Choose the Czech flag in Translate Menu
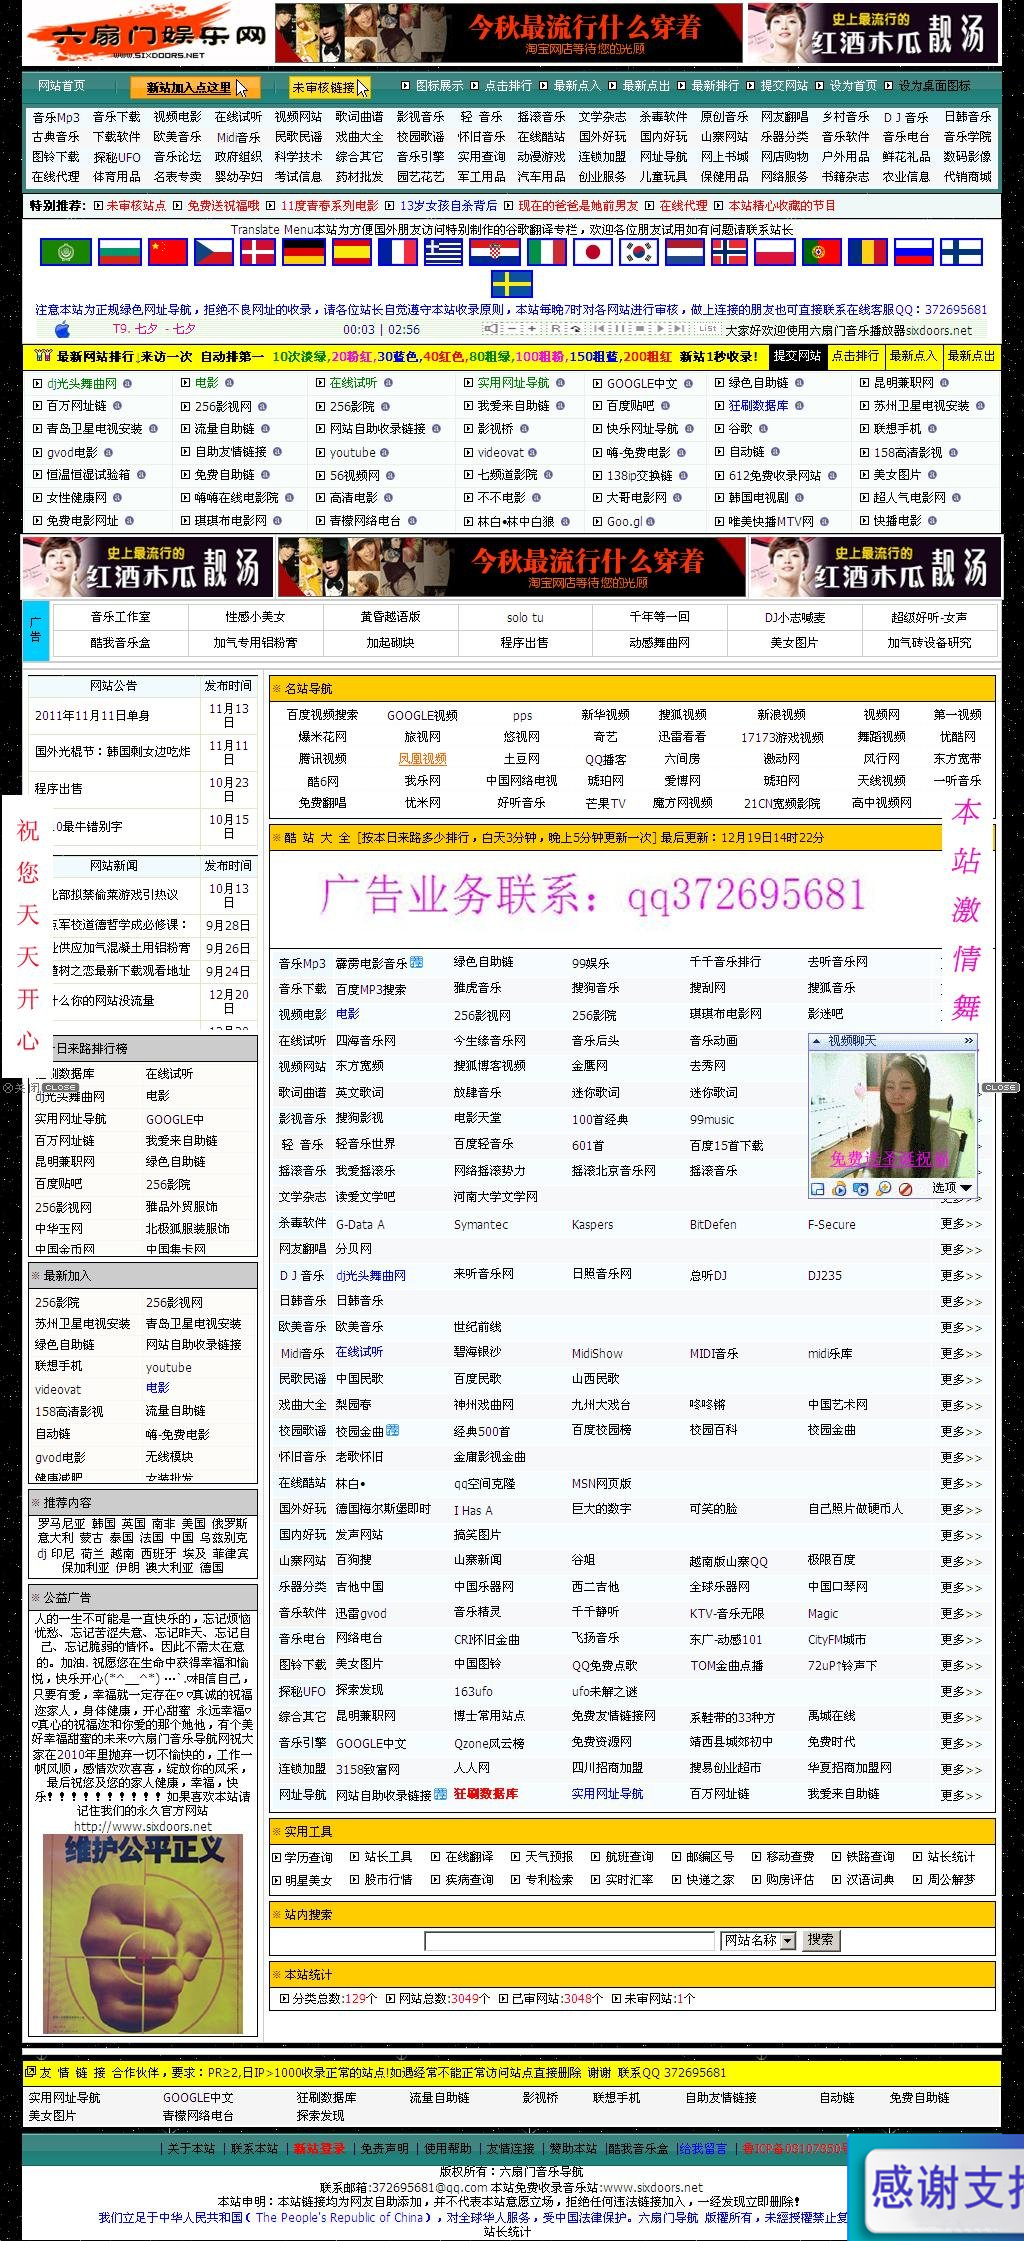 click(214, 252)
